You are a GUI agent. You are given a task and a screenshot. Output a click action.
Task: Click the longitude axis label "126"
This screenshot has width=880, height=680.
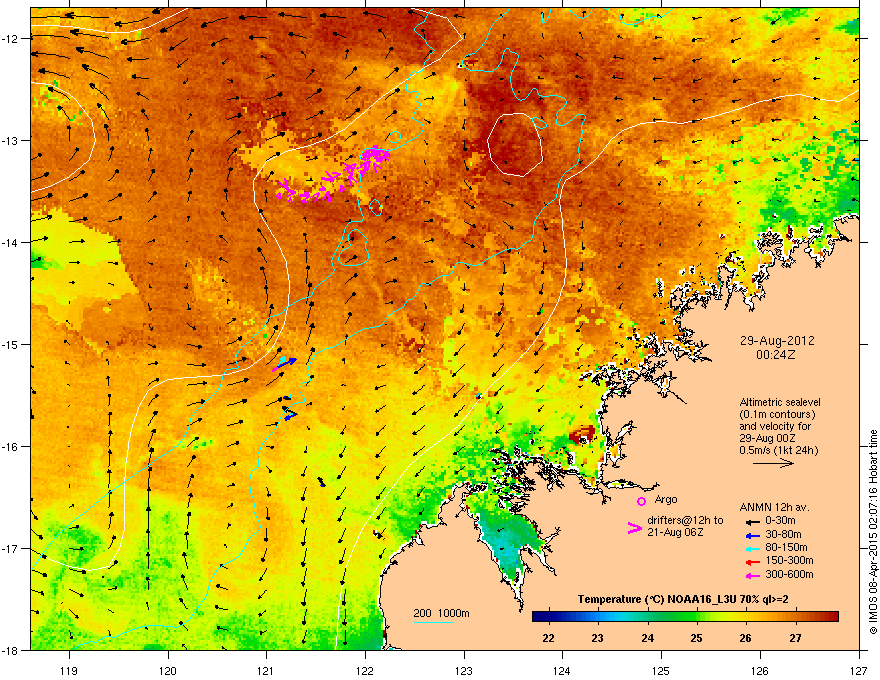tap(760, 671)
